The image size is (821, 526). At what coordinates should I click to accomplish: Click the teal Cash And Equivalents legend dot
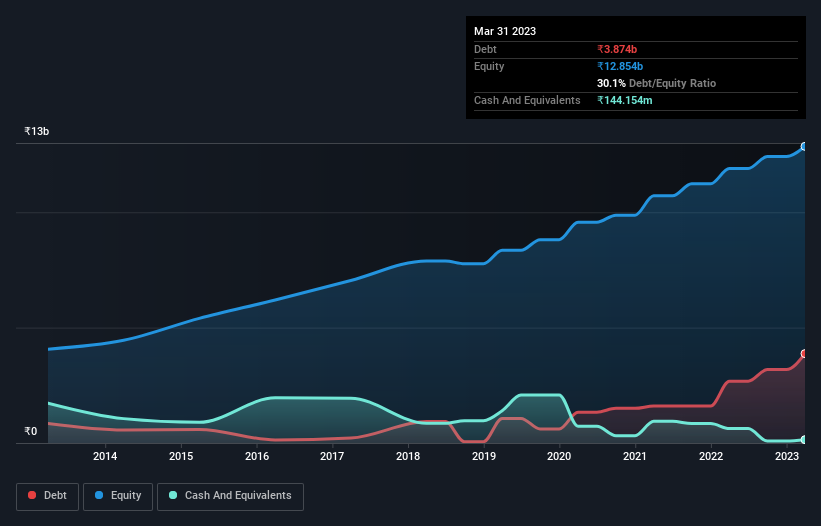pos(173,495)
